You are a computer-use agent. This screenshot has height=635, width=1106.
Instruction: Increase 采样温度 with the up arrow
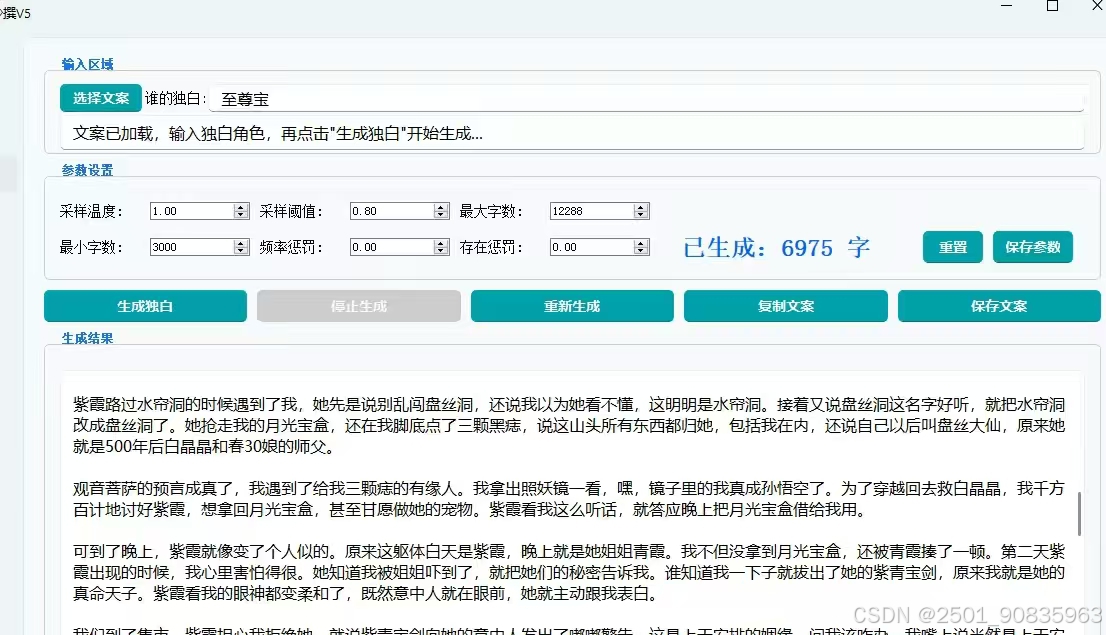(241, 207)
